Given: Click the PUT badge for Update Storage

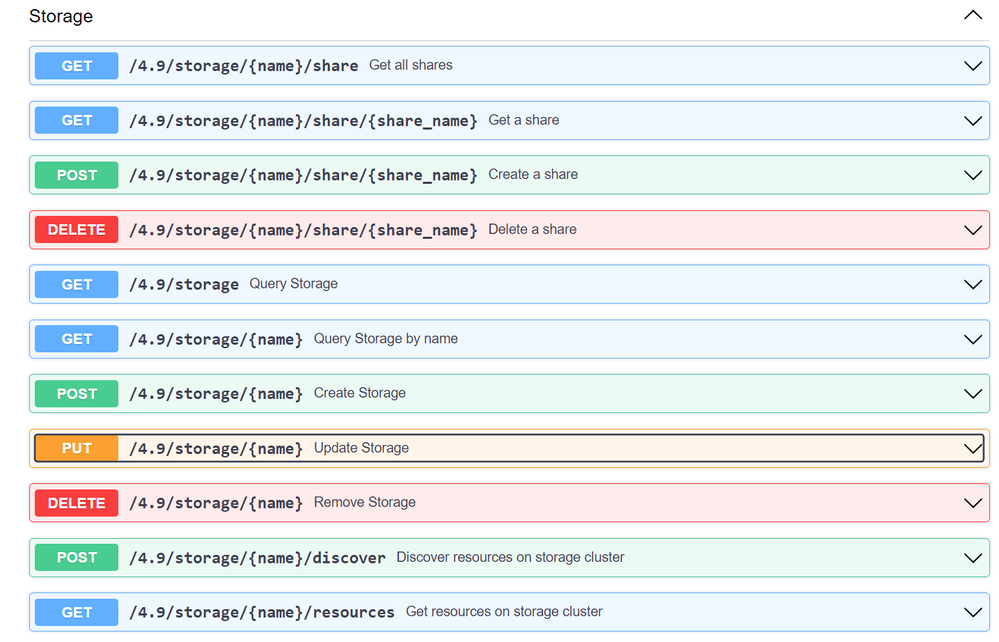Looking at the screenshot, I should coord(77,449).
